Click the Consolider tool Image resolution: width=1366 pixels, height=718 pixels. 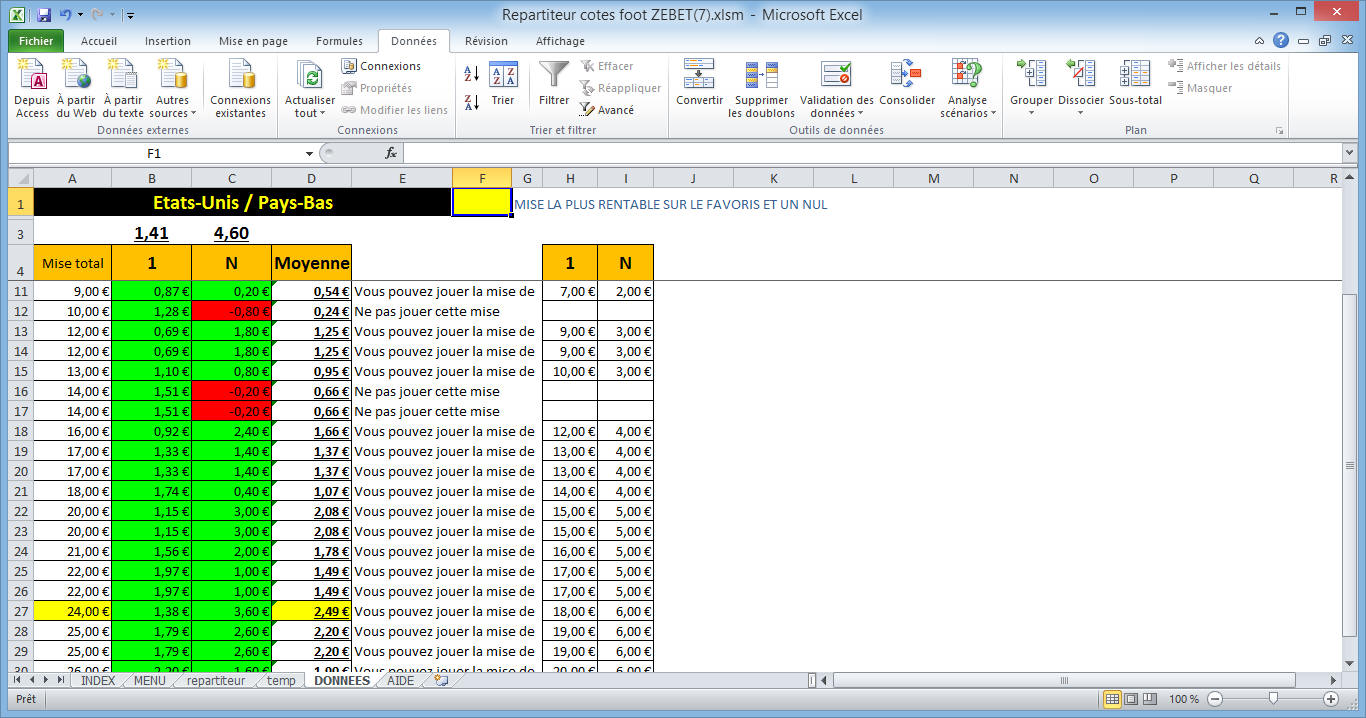(x=907, y=85)
